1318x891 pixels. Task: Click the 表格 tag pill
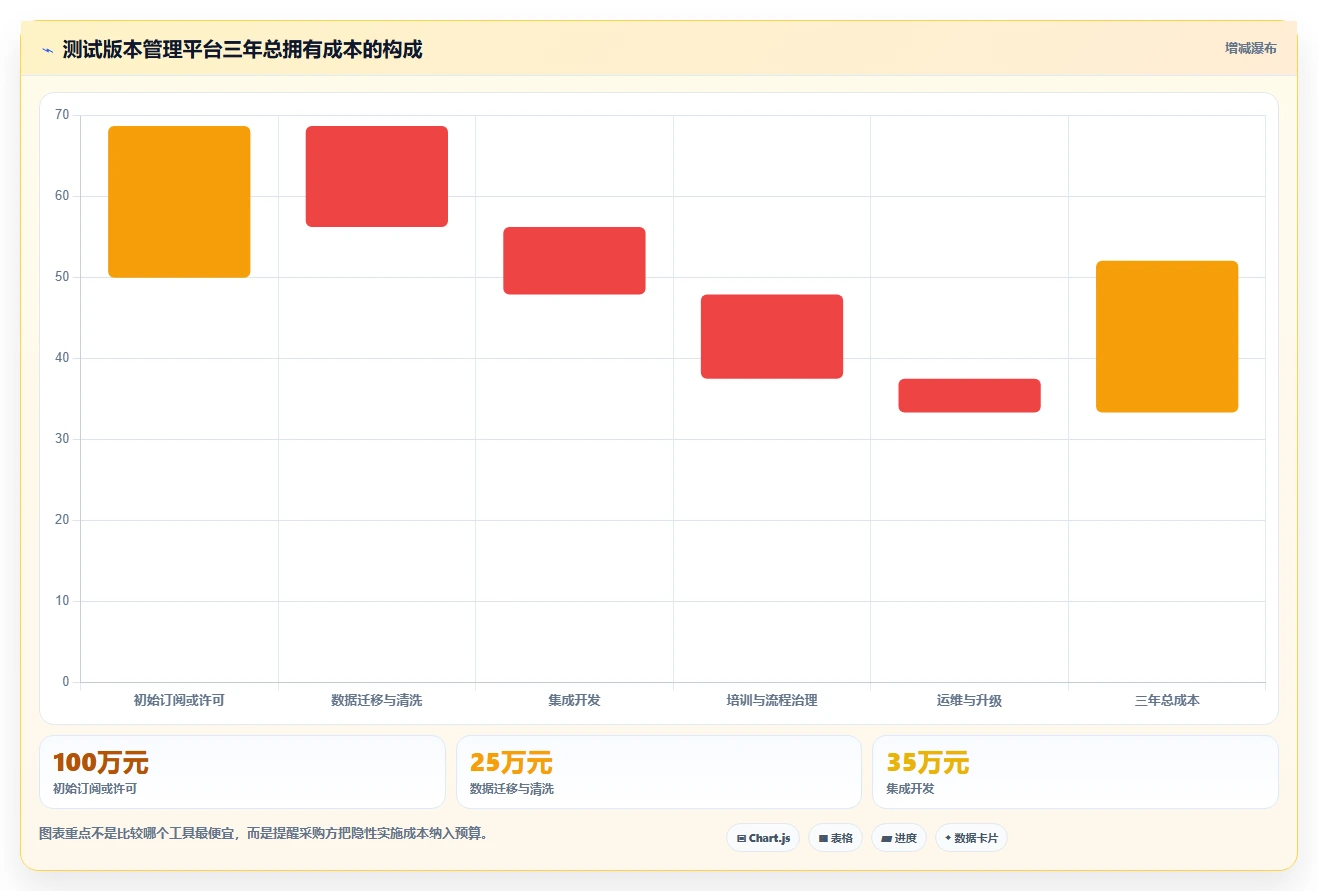[835, 838]
